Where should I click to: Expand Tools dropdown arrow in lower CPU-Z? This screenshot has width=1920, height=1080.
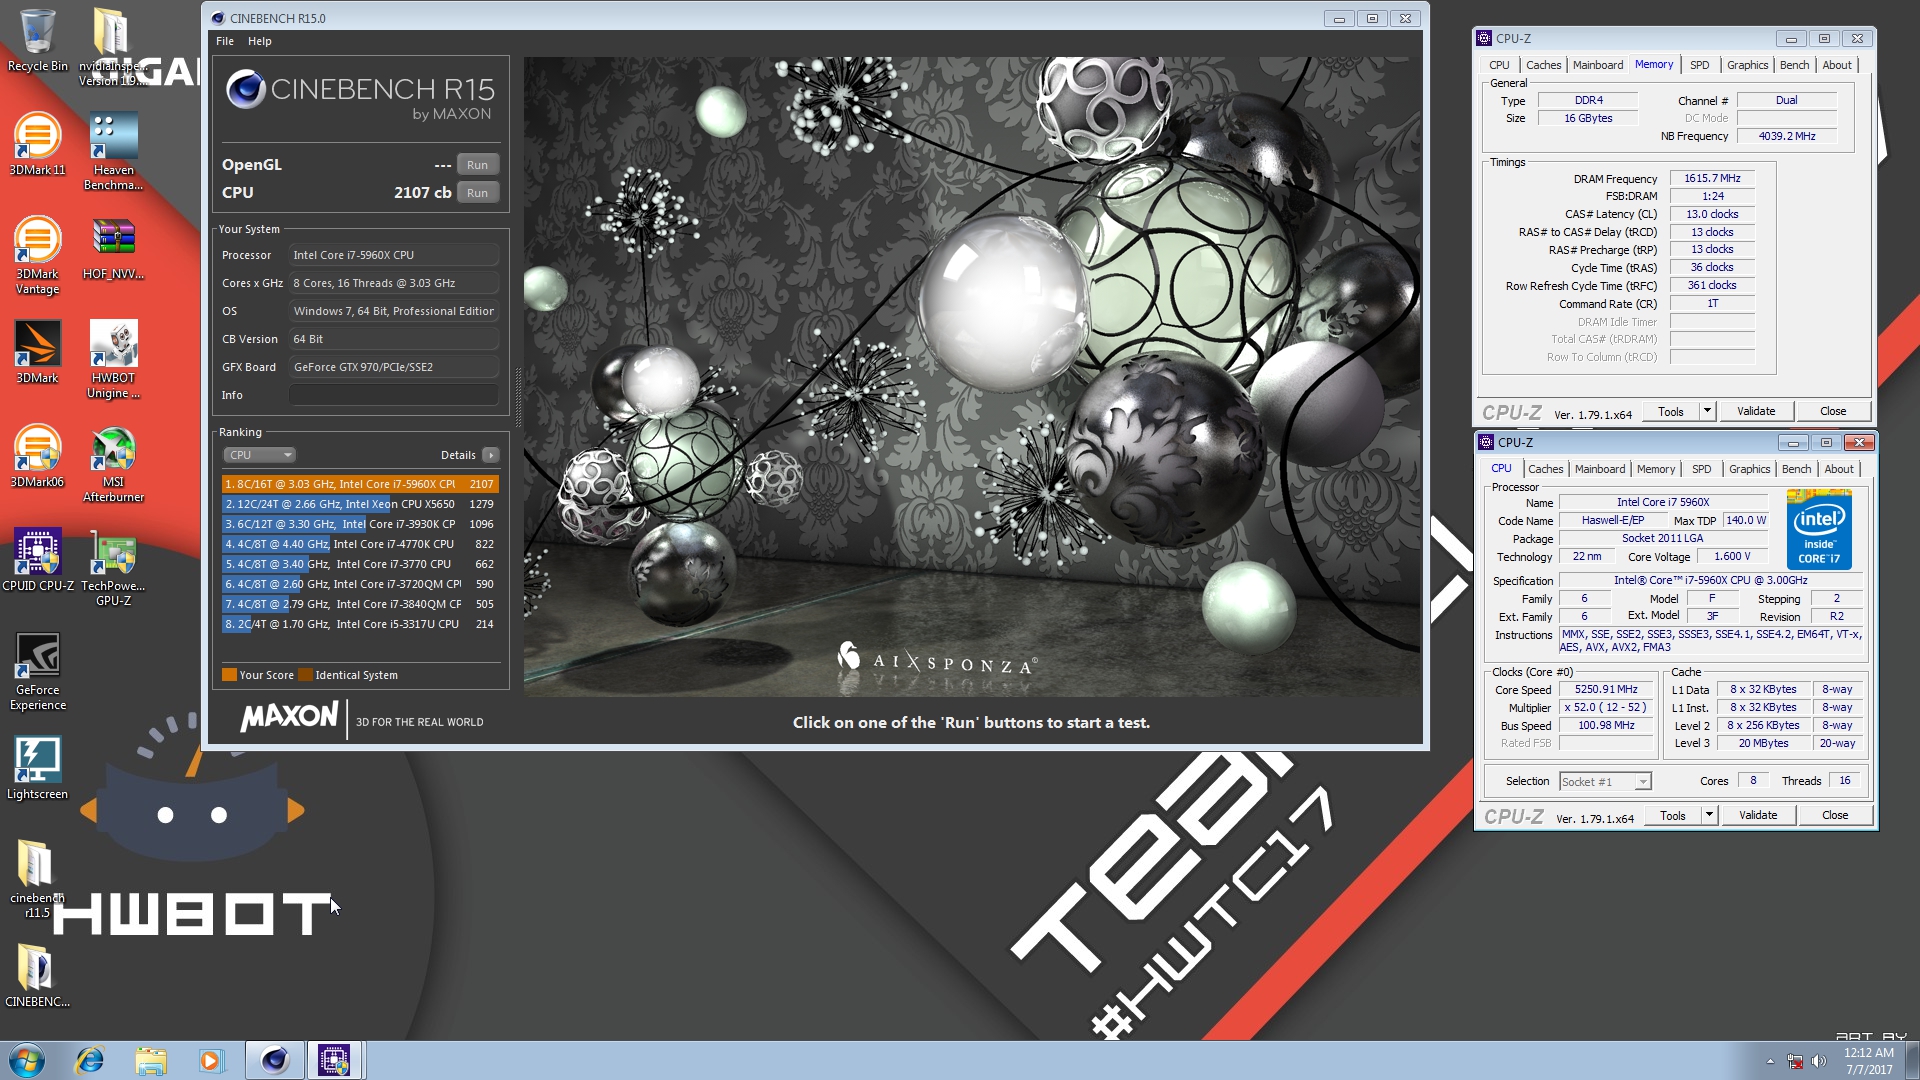click(1709, 815)
